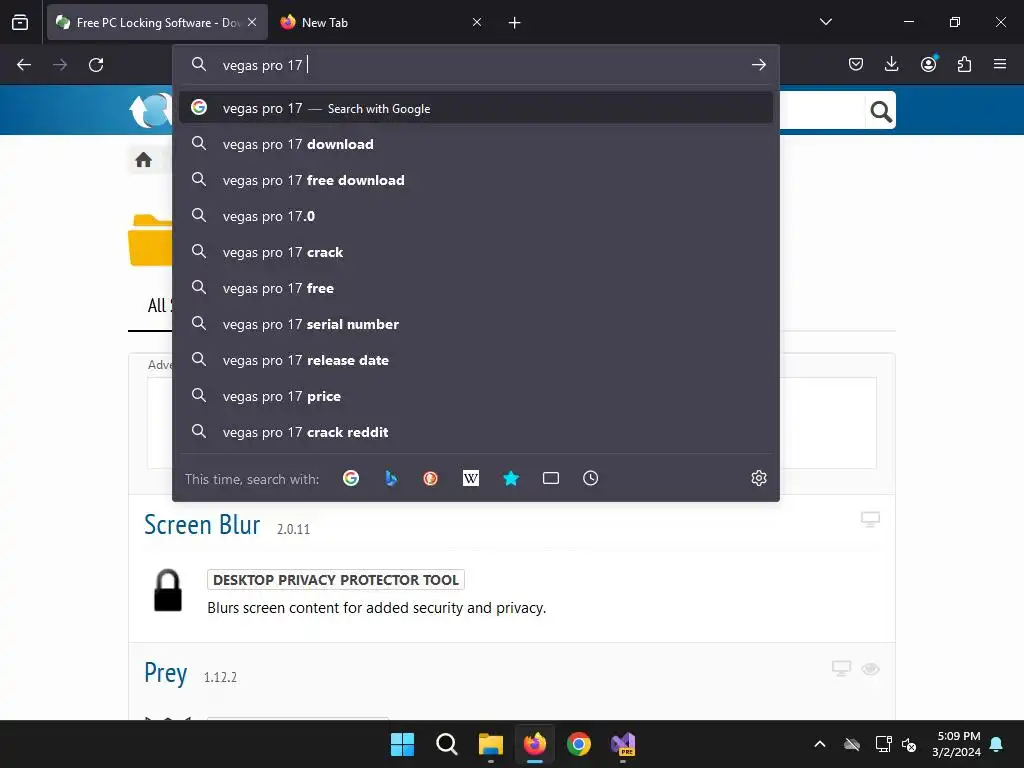Viewport: 1024px width, 768px height.
Task: Open Visual Studio Preview from taskbar
Action: tap(623, 744)
